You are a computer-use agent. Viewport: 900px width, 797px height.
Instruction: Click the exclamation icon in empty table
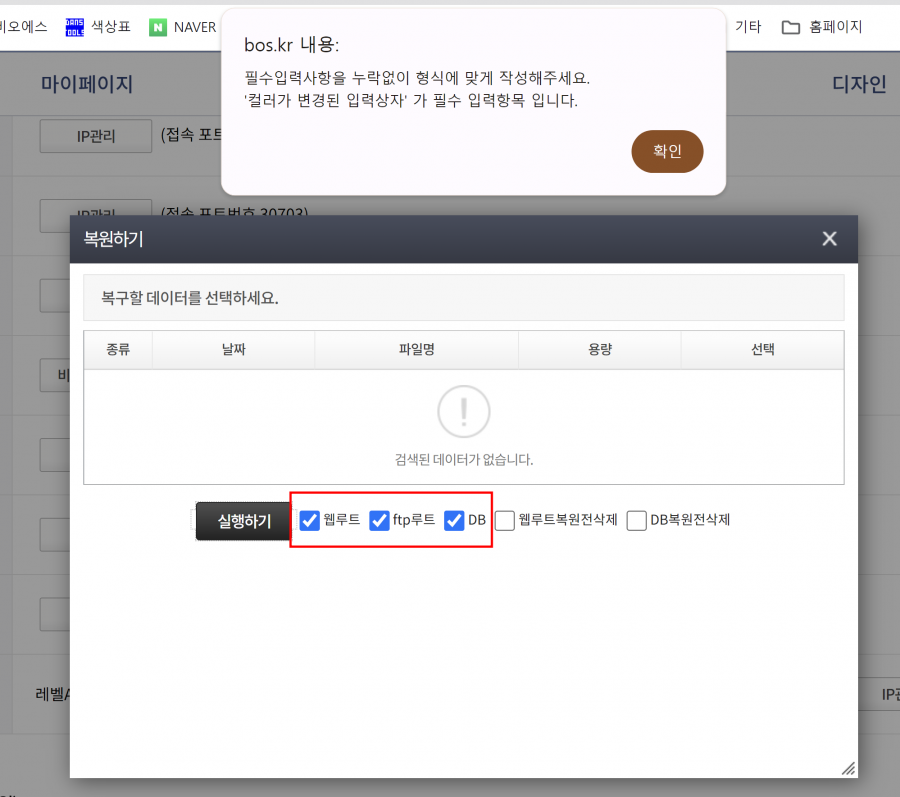click(x=463, y=411)
